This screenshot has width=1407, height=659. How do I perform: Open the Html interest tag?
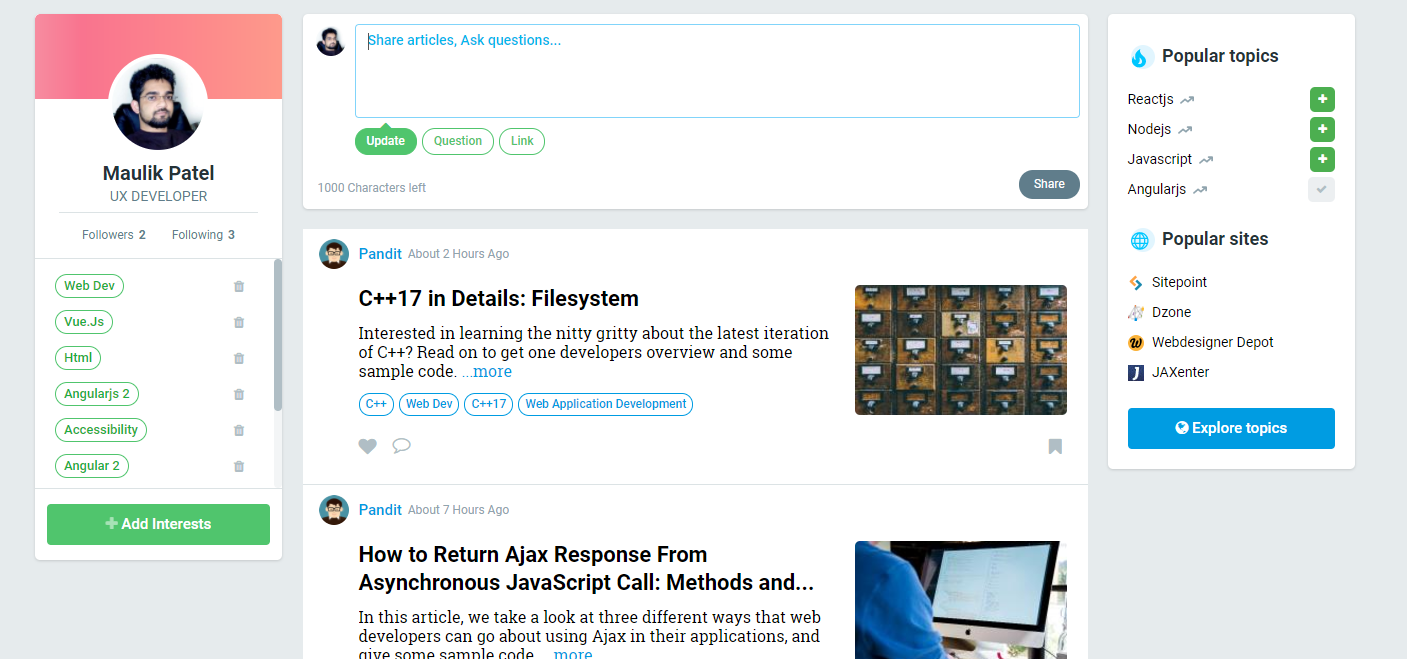pos(78,358)
